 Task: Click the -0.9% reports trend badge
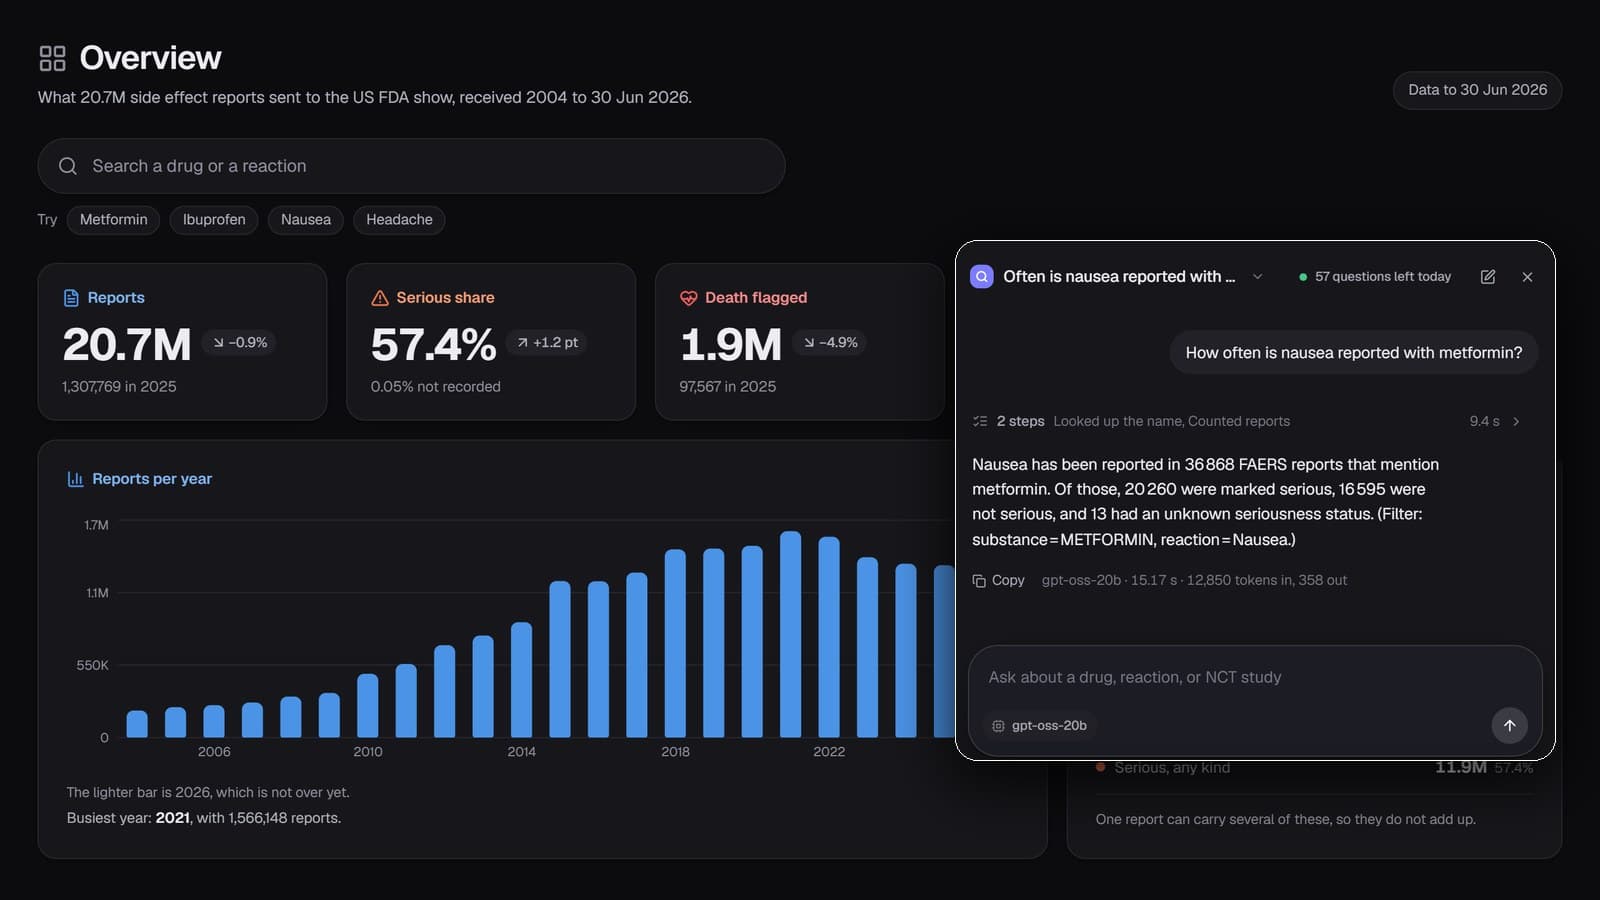coord(240,342)
